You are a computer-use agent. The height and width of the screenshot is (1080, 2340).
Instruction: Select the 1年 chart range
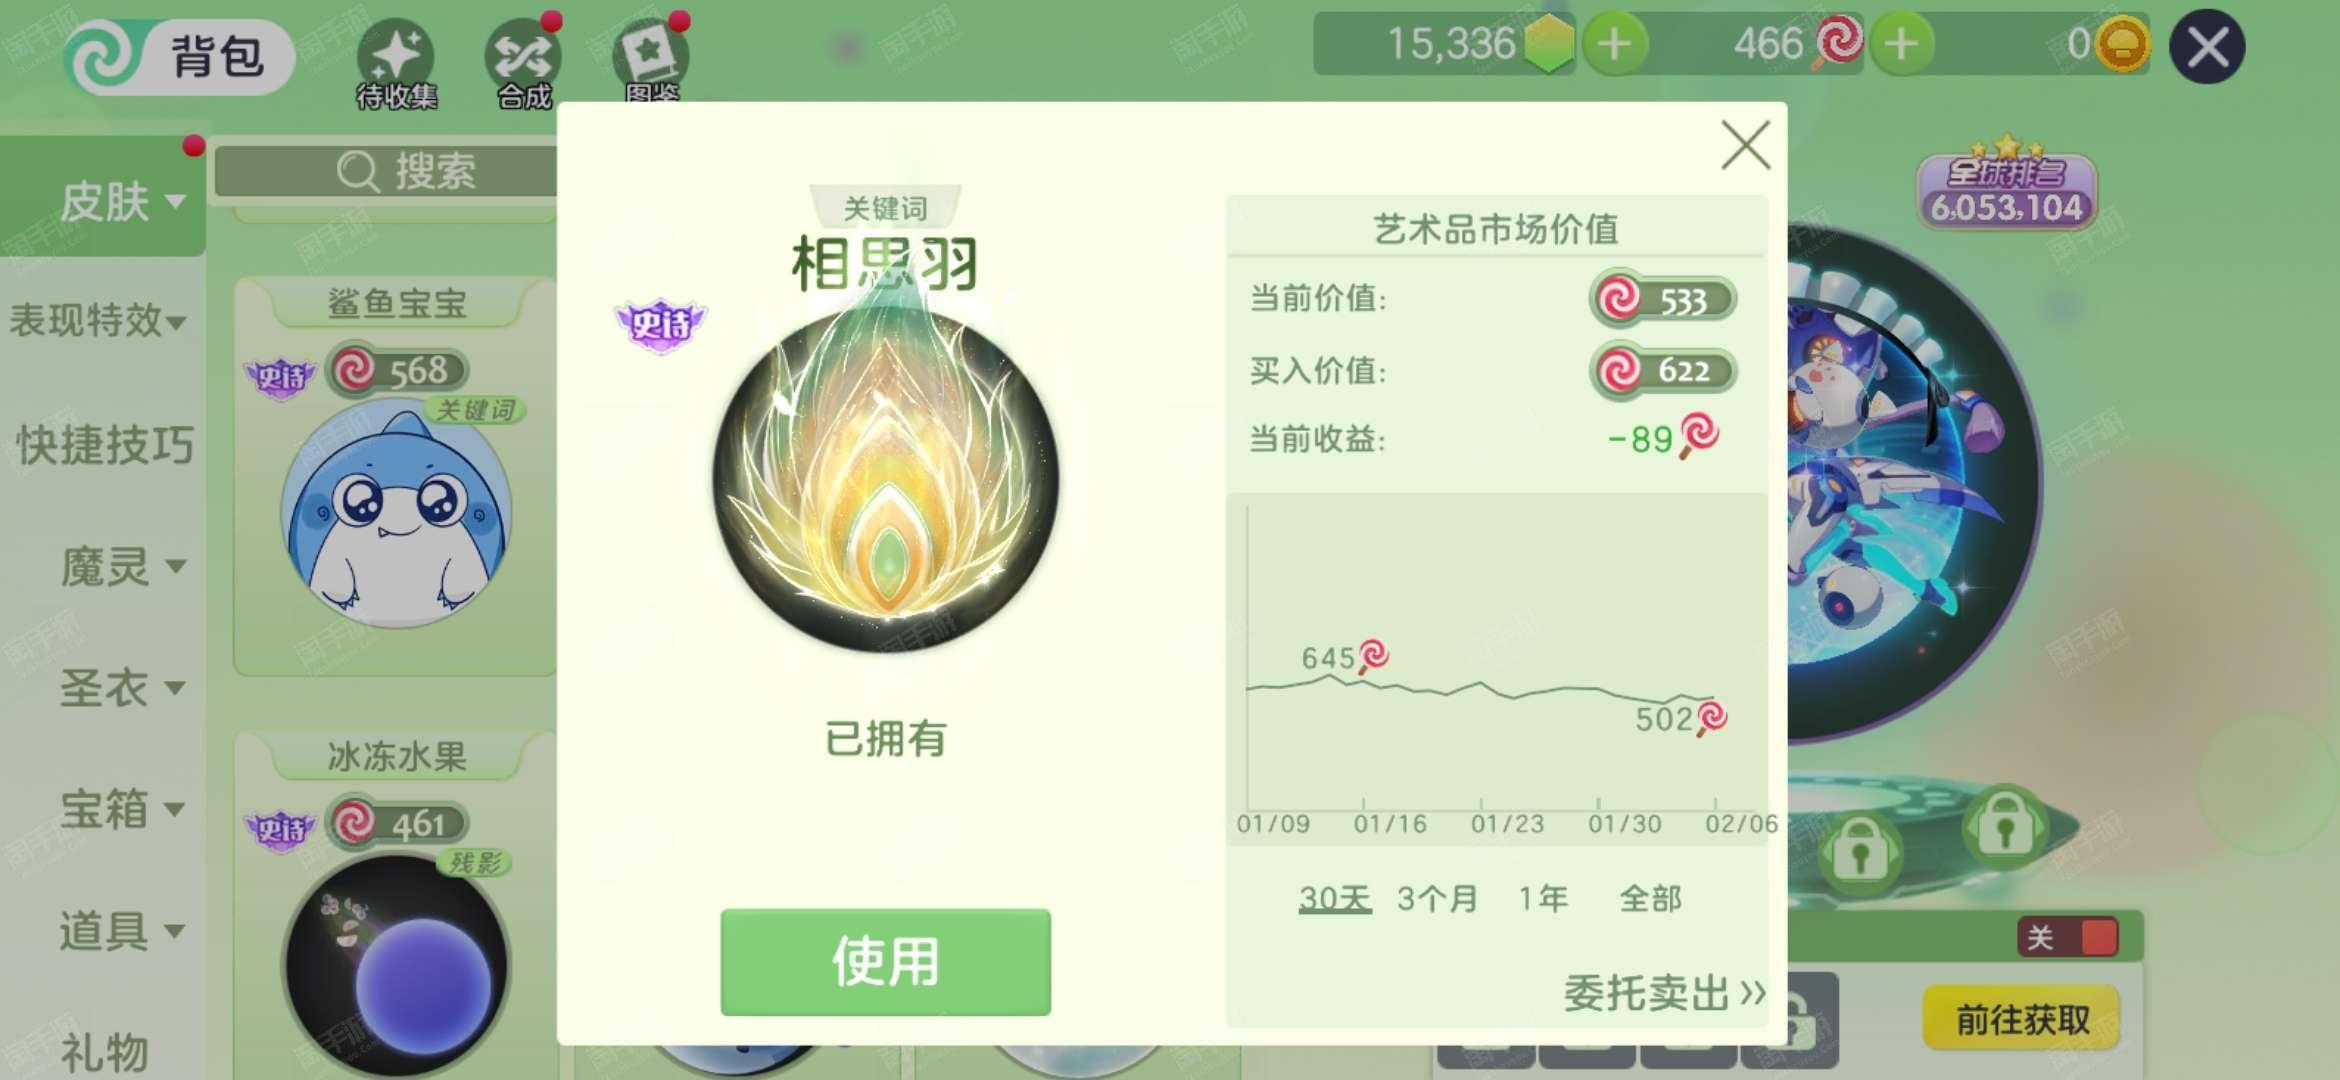[x=1543, y=898]
